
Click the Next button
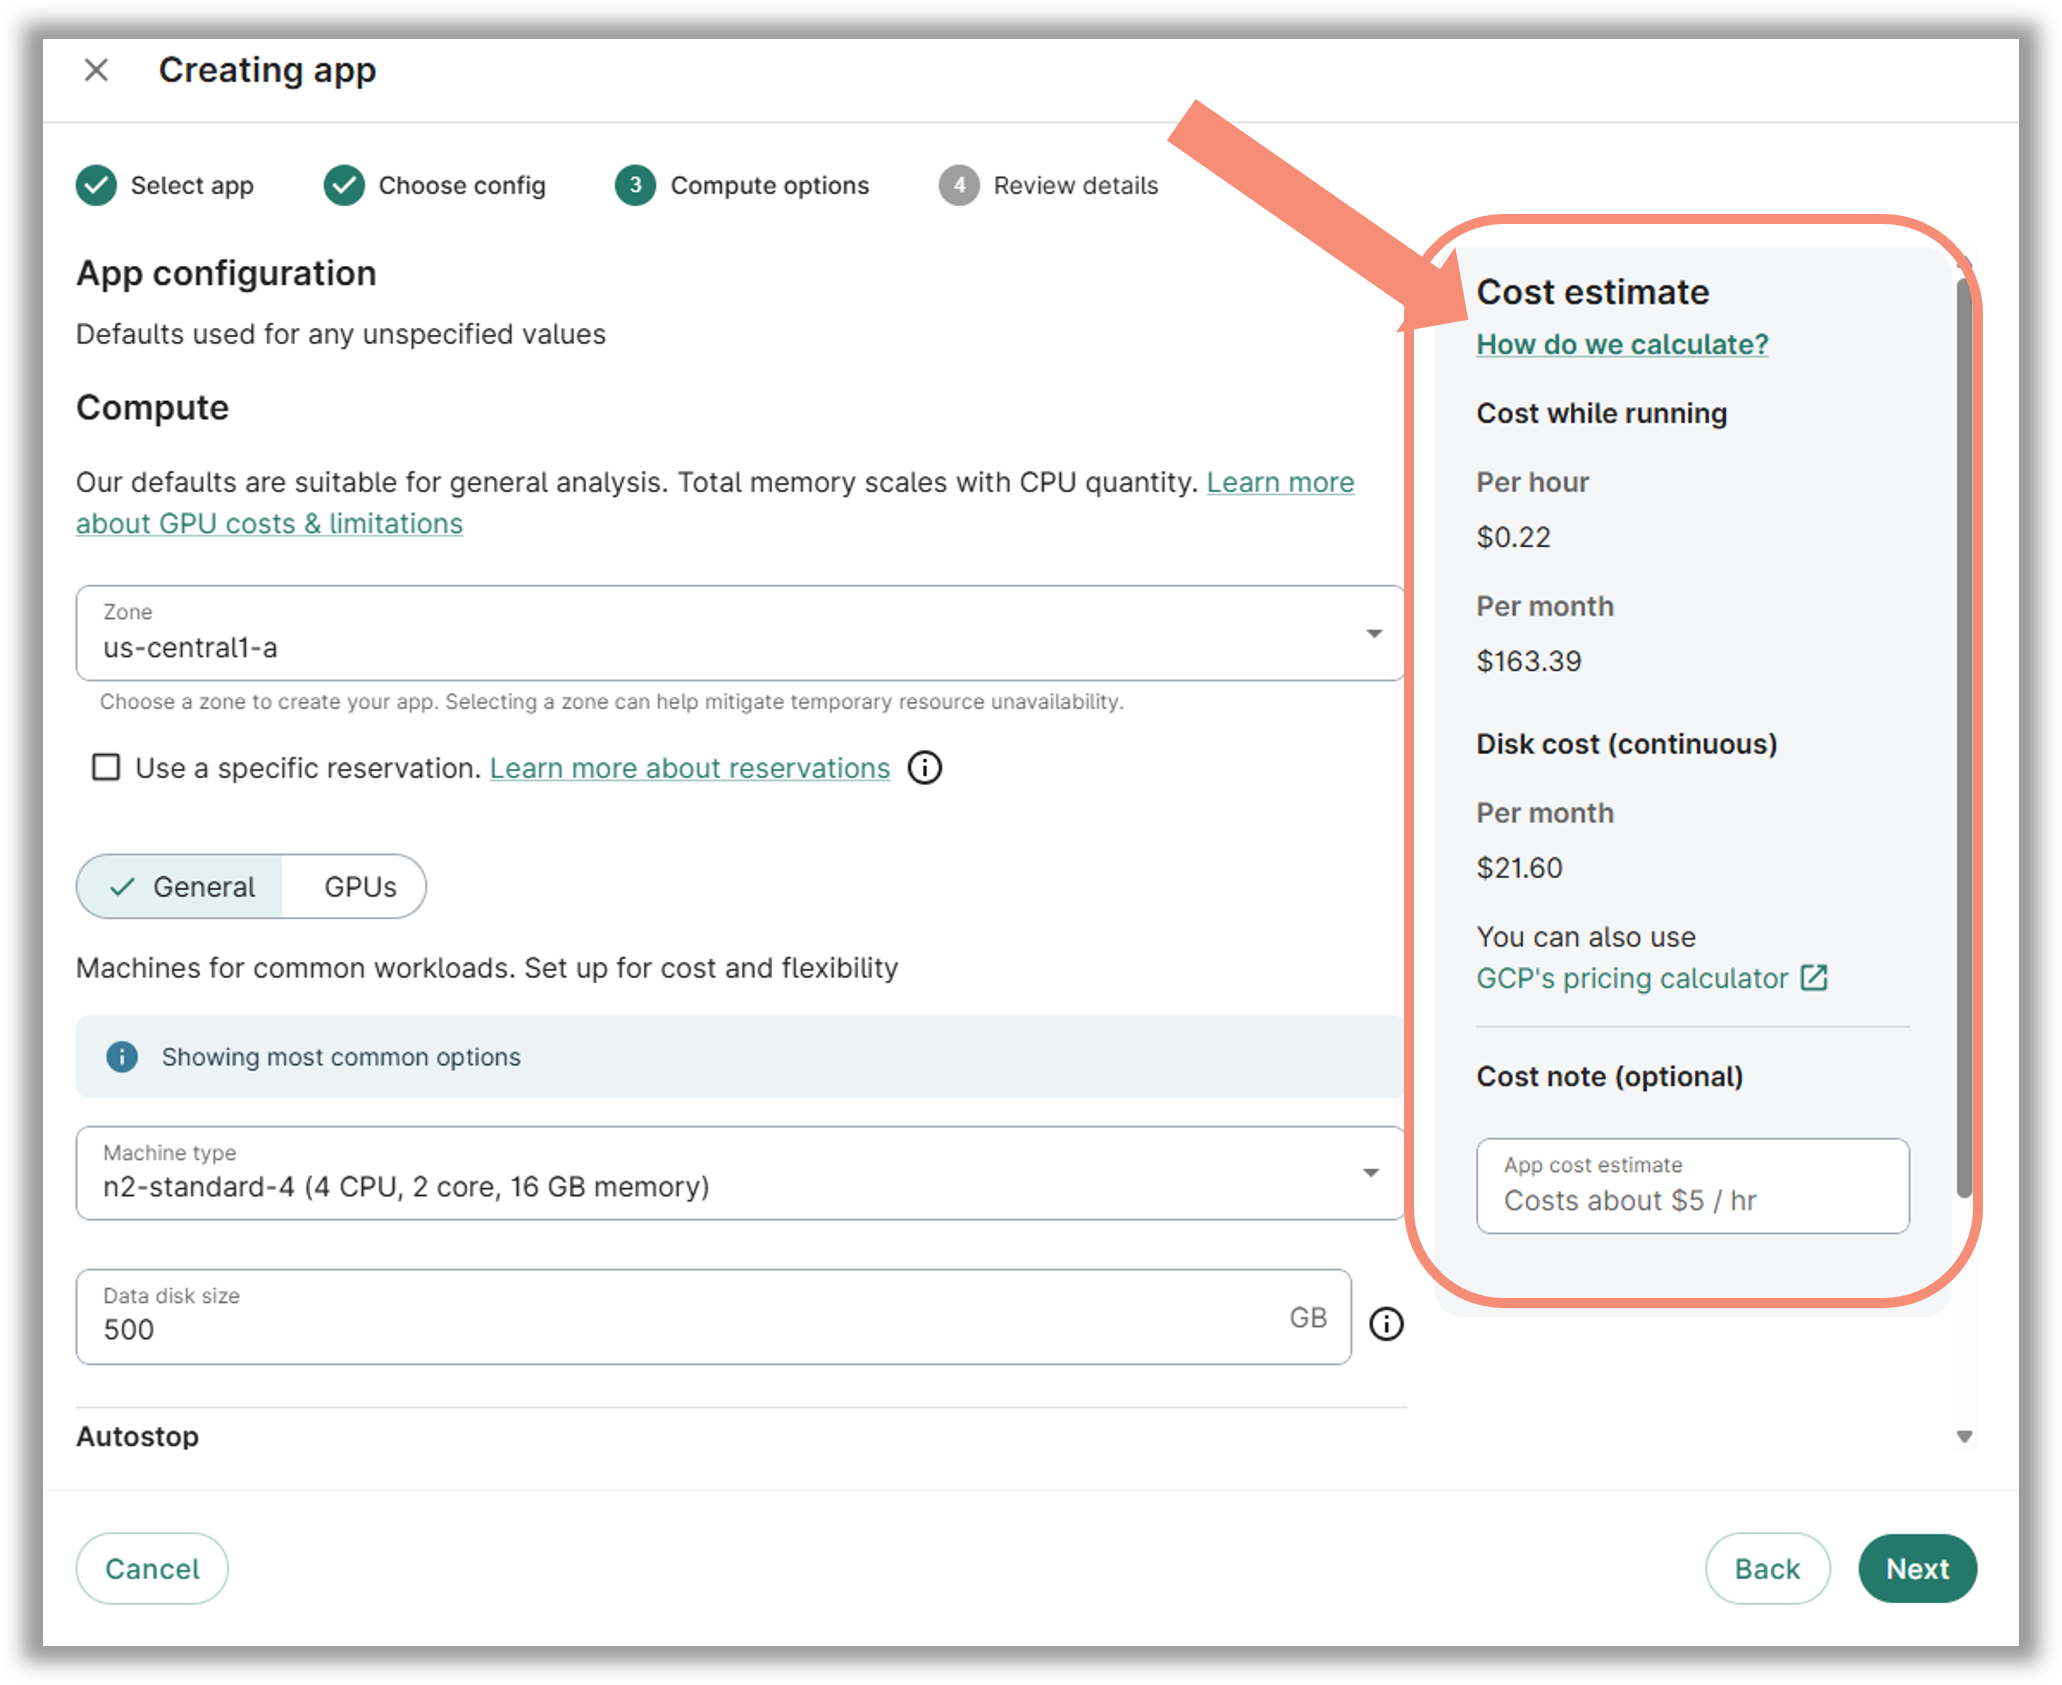tap(1917, 1569)
